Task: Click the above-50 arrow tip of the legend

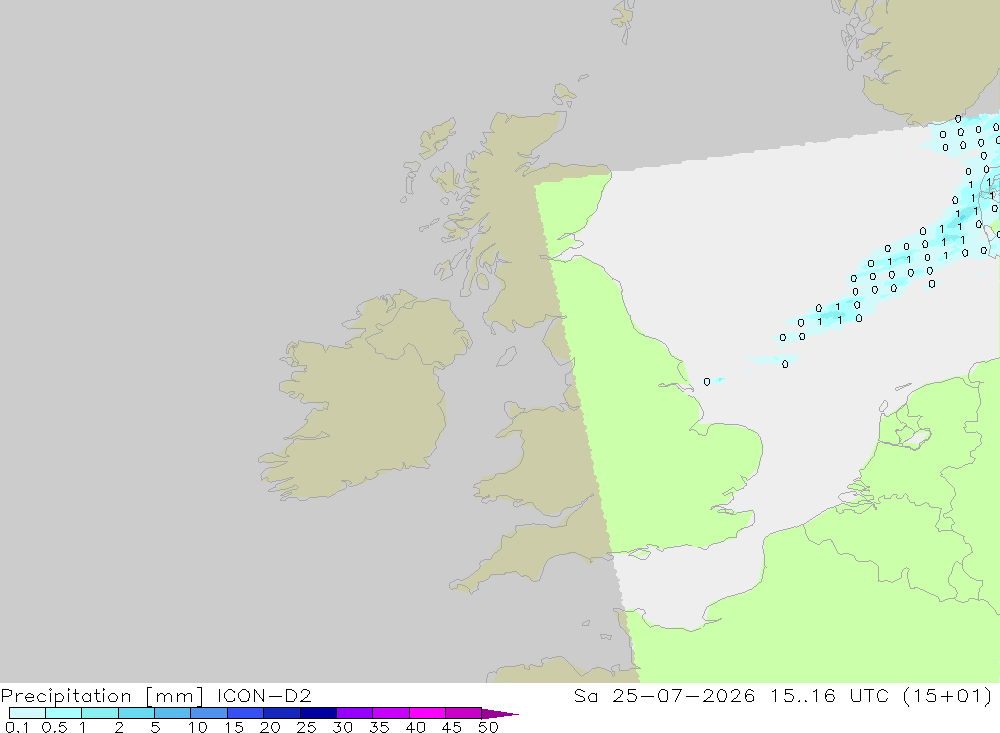Action: (499, 714)
